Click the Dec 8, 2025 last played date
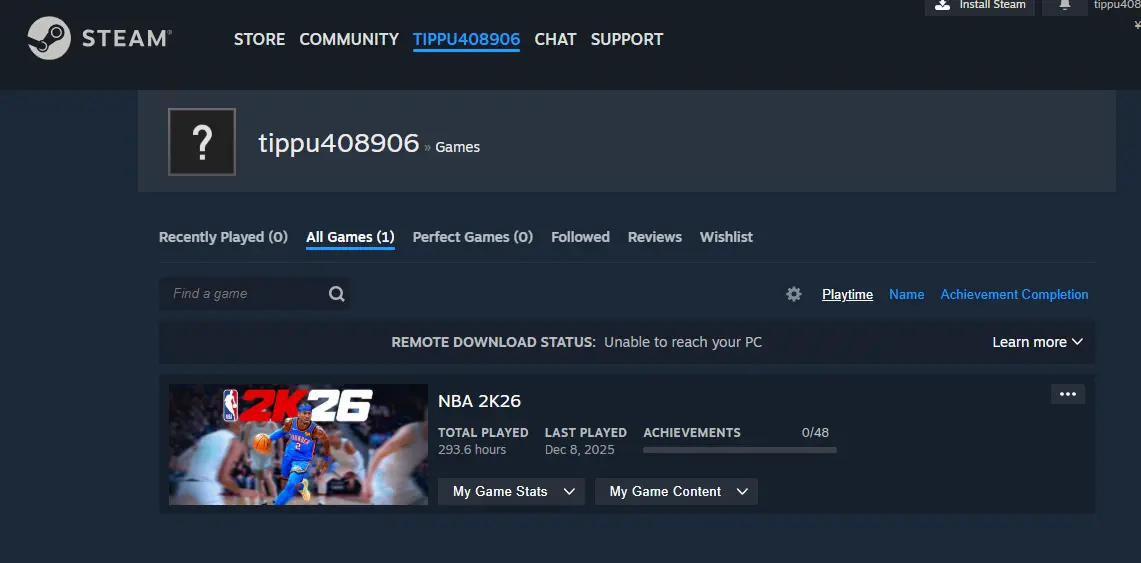Image resolution: width=1141 pixels, height=563 pixels. pyautogui.click(x=580, y=450)
